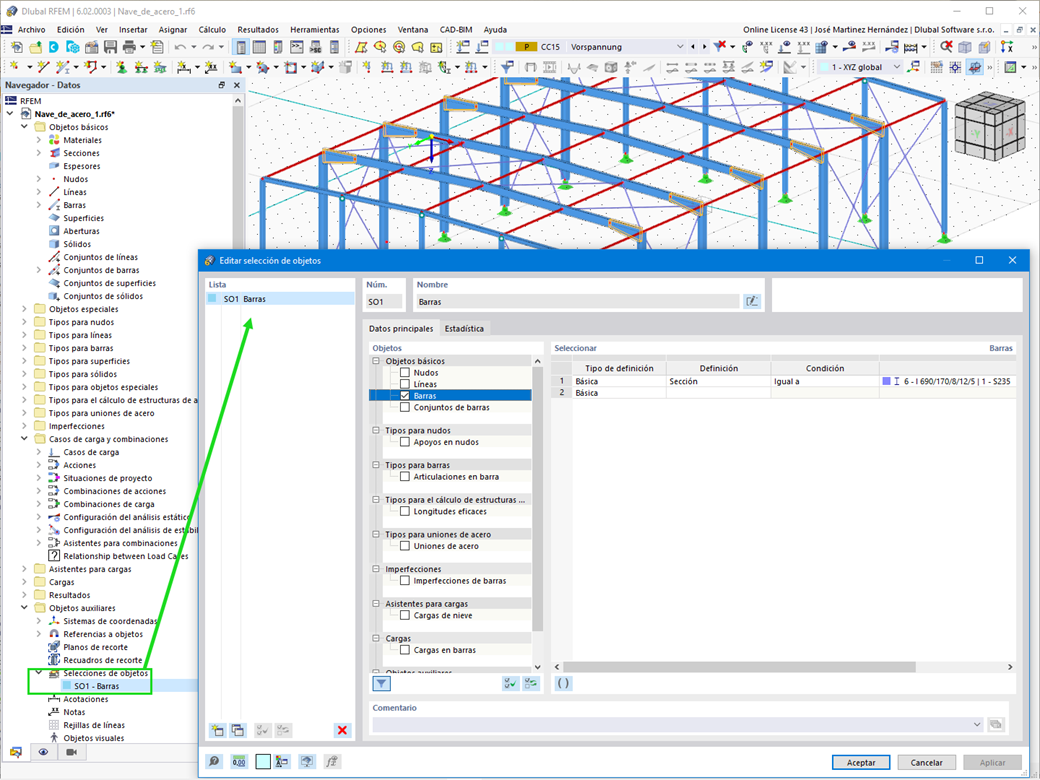This screenshot has width=1040, height=780.
Task: Click the undo arrow icon
Action: click(180, 47)
